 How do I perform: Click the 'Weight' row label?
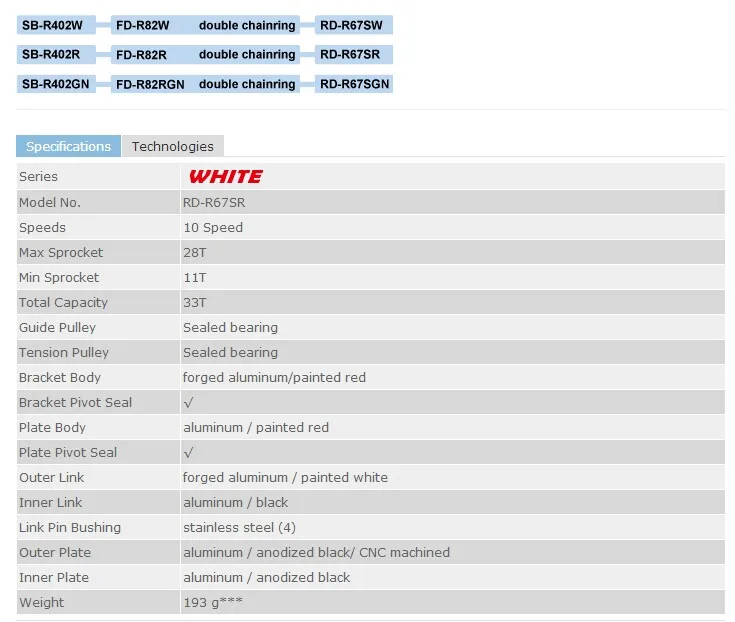[41, 602]
